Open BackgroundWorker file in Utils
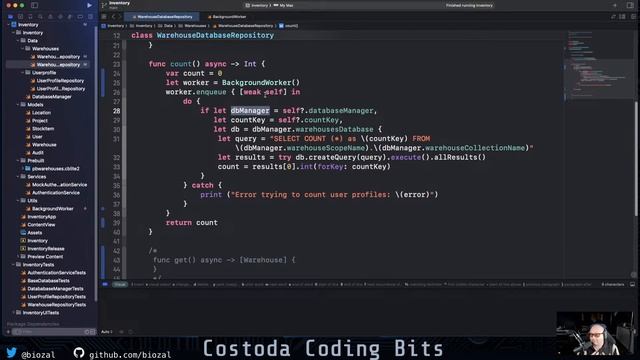Image resolution: width=640 pixels, height=360 pixels. coord(52,209)
